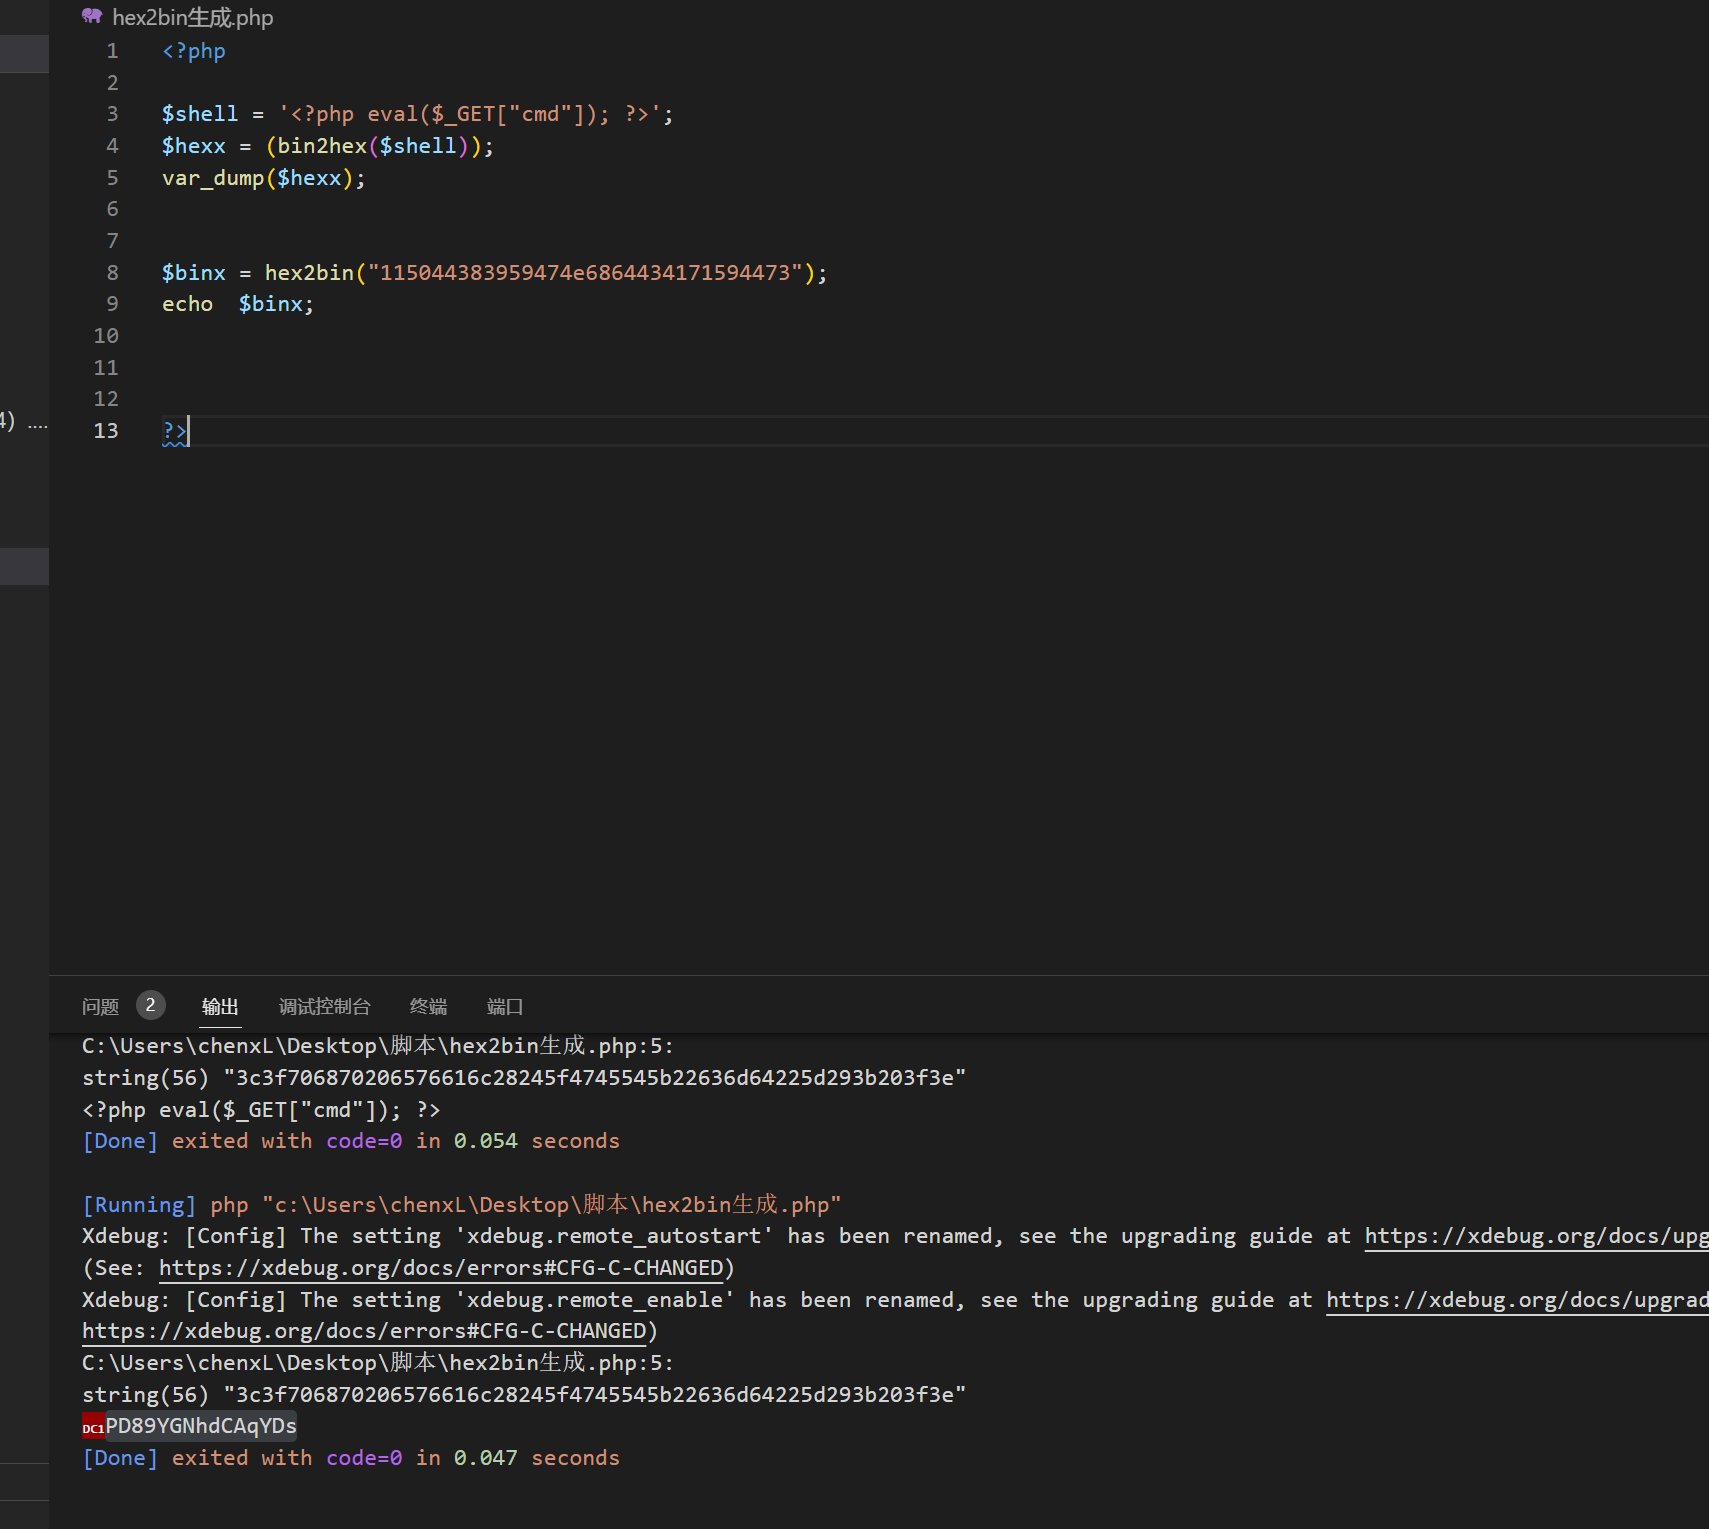Click the '0.047 seconds' Done output line
The height and width of the screenshot is (1529, 1709).
tap(351, 1458)
